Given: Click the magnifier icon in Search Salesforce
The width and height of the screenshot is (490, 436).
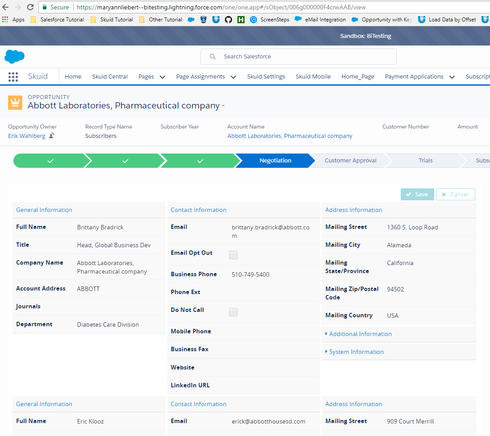Looking at the screenshot, I should pos(213,57).
